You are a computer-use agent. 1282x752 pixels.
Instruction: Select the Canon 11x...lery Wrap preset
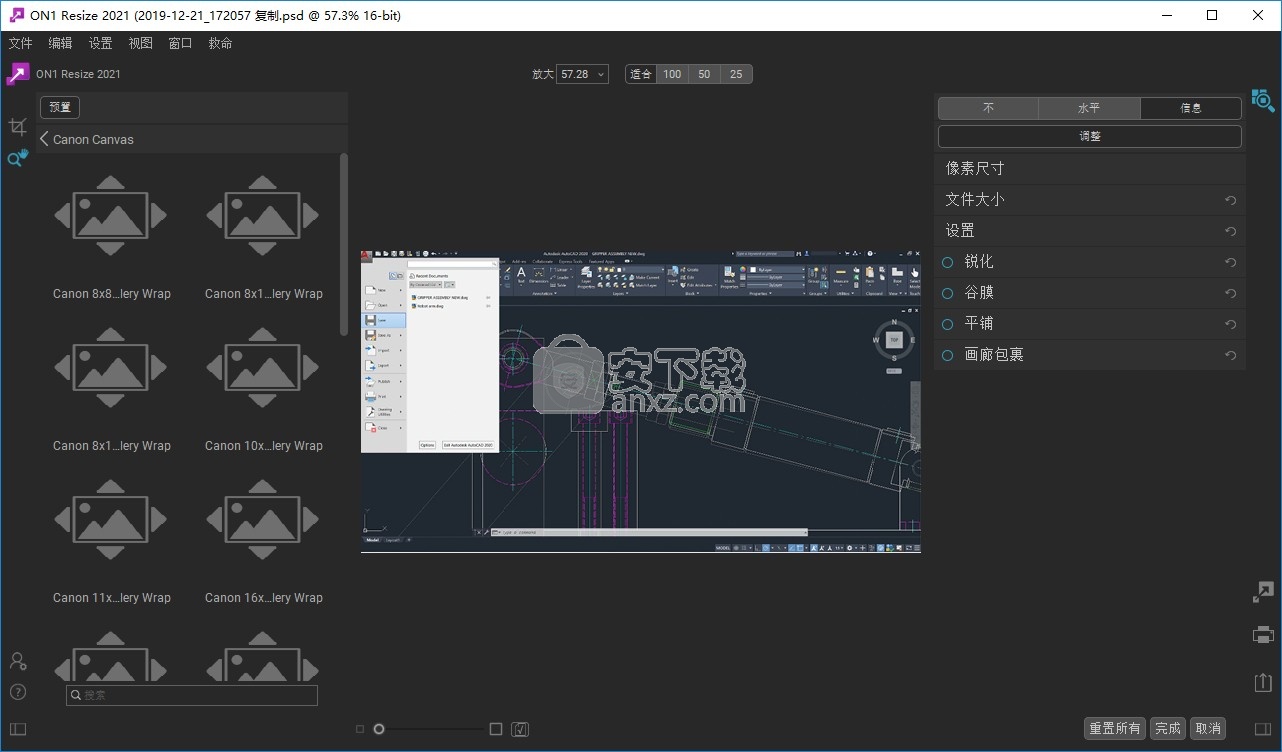tap(111, 542)
